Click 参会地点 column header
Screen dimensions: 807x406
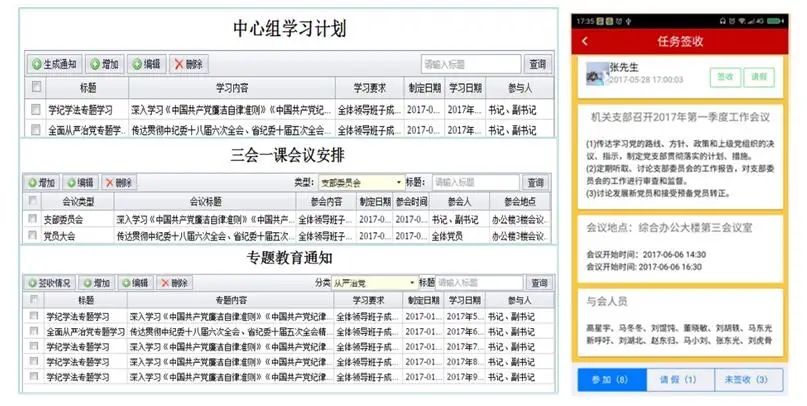(x=520, y=202)
